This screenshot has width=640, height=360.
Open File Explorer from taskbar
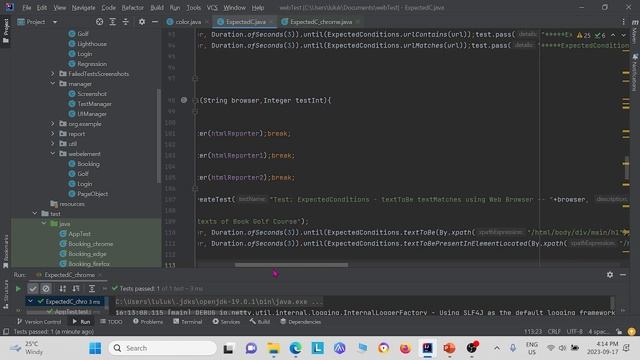pyautogui.click(x=273, y=348)
